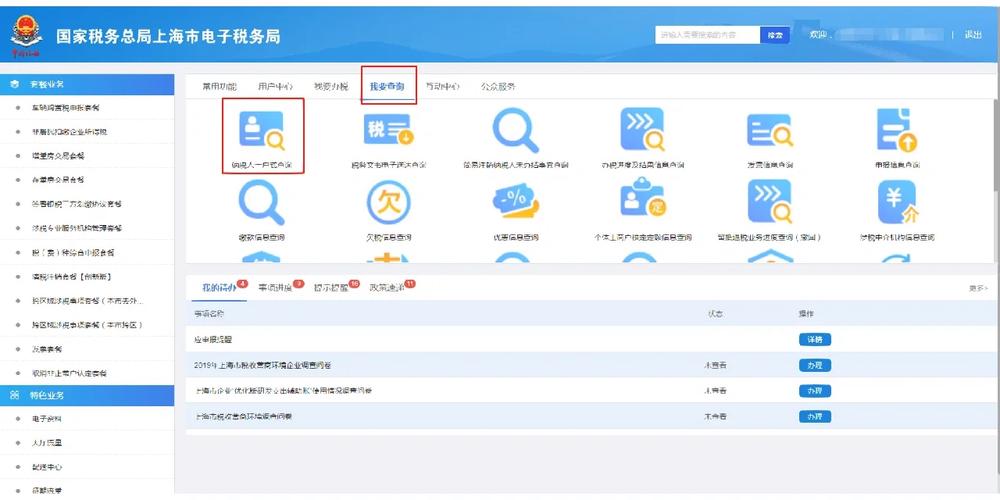Viewport: 1000px width, 500px height.
Task: Open the 事项进度 tab
Action: 276,288
